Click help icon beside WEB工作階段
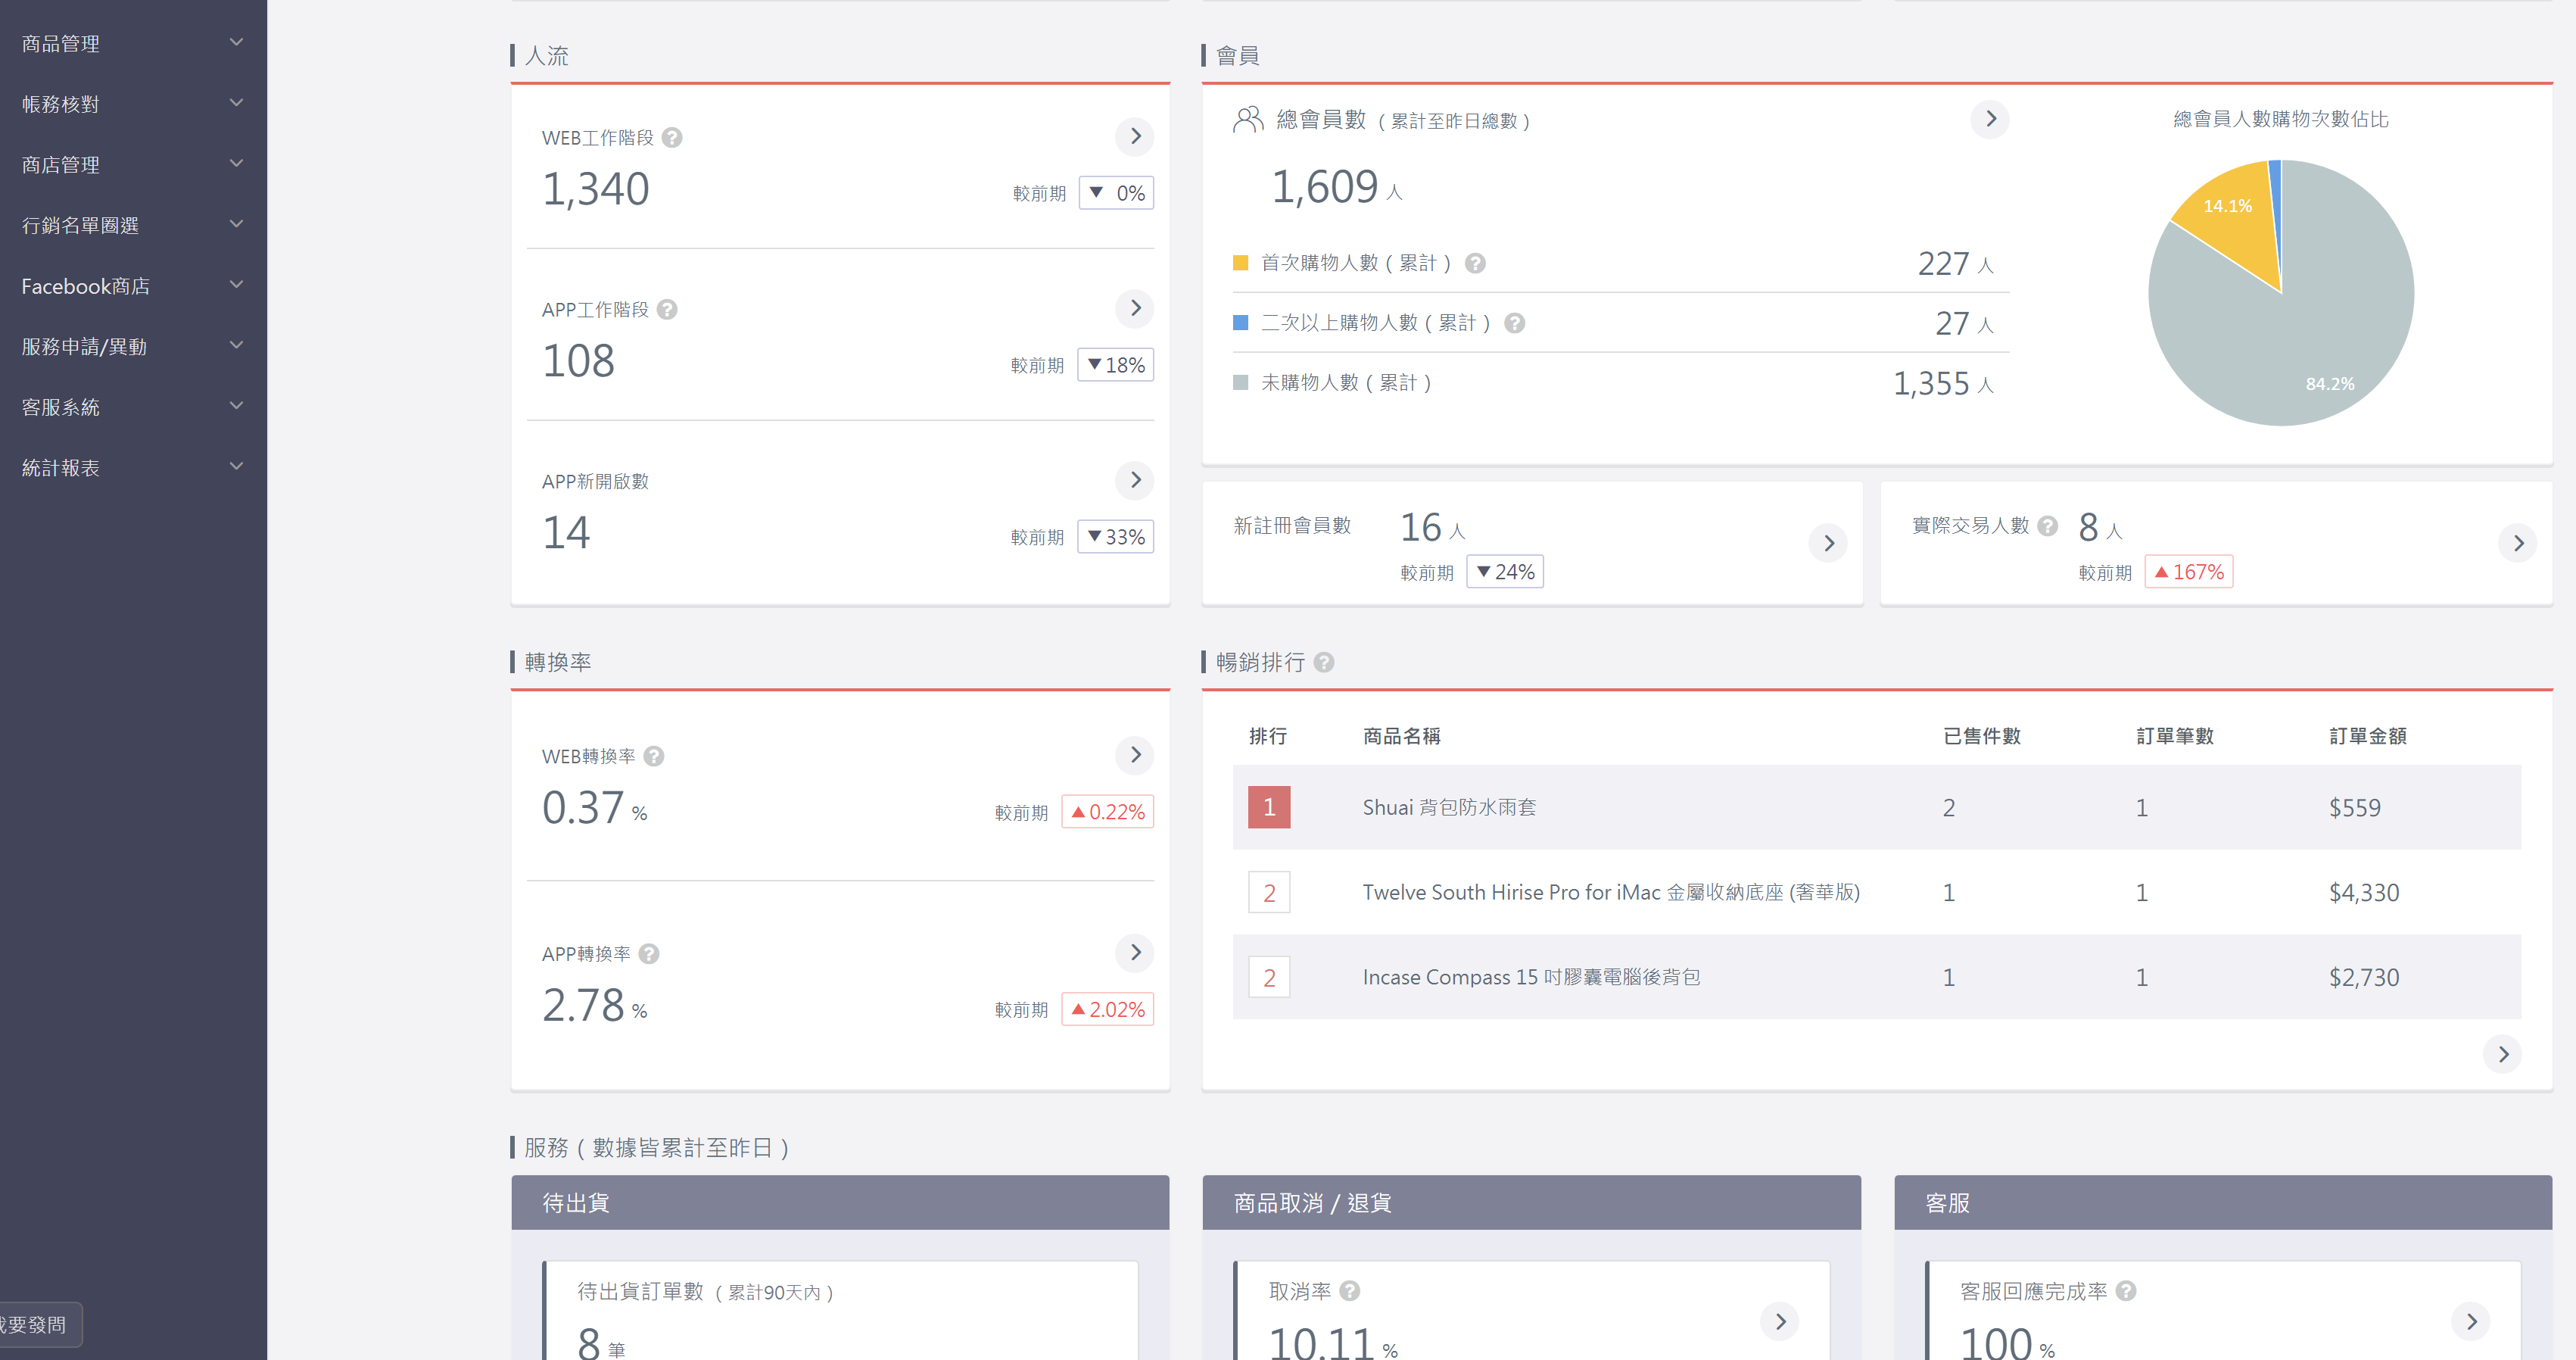 (x=672, y=138)
